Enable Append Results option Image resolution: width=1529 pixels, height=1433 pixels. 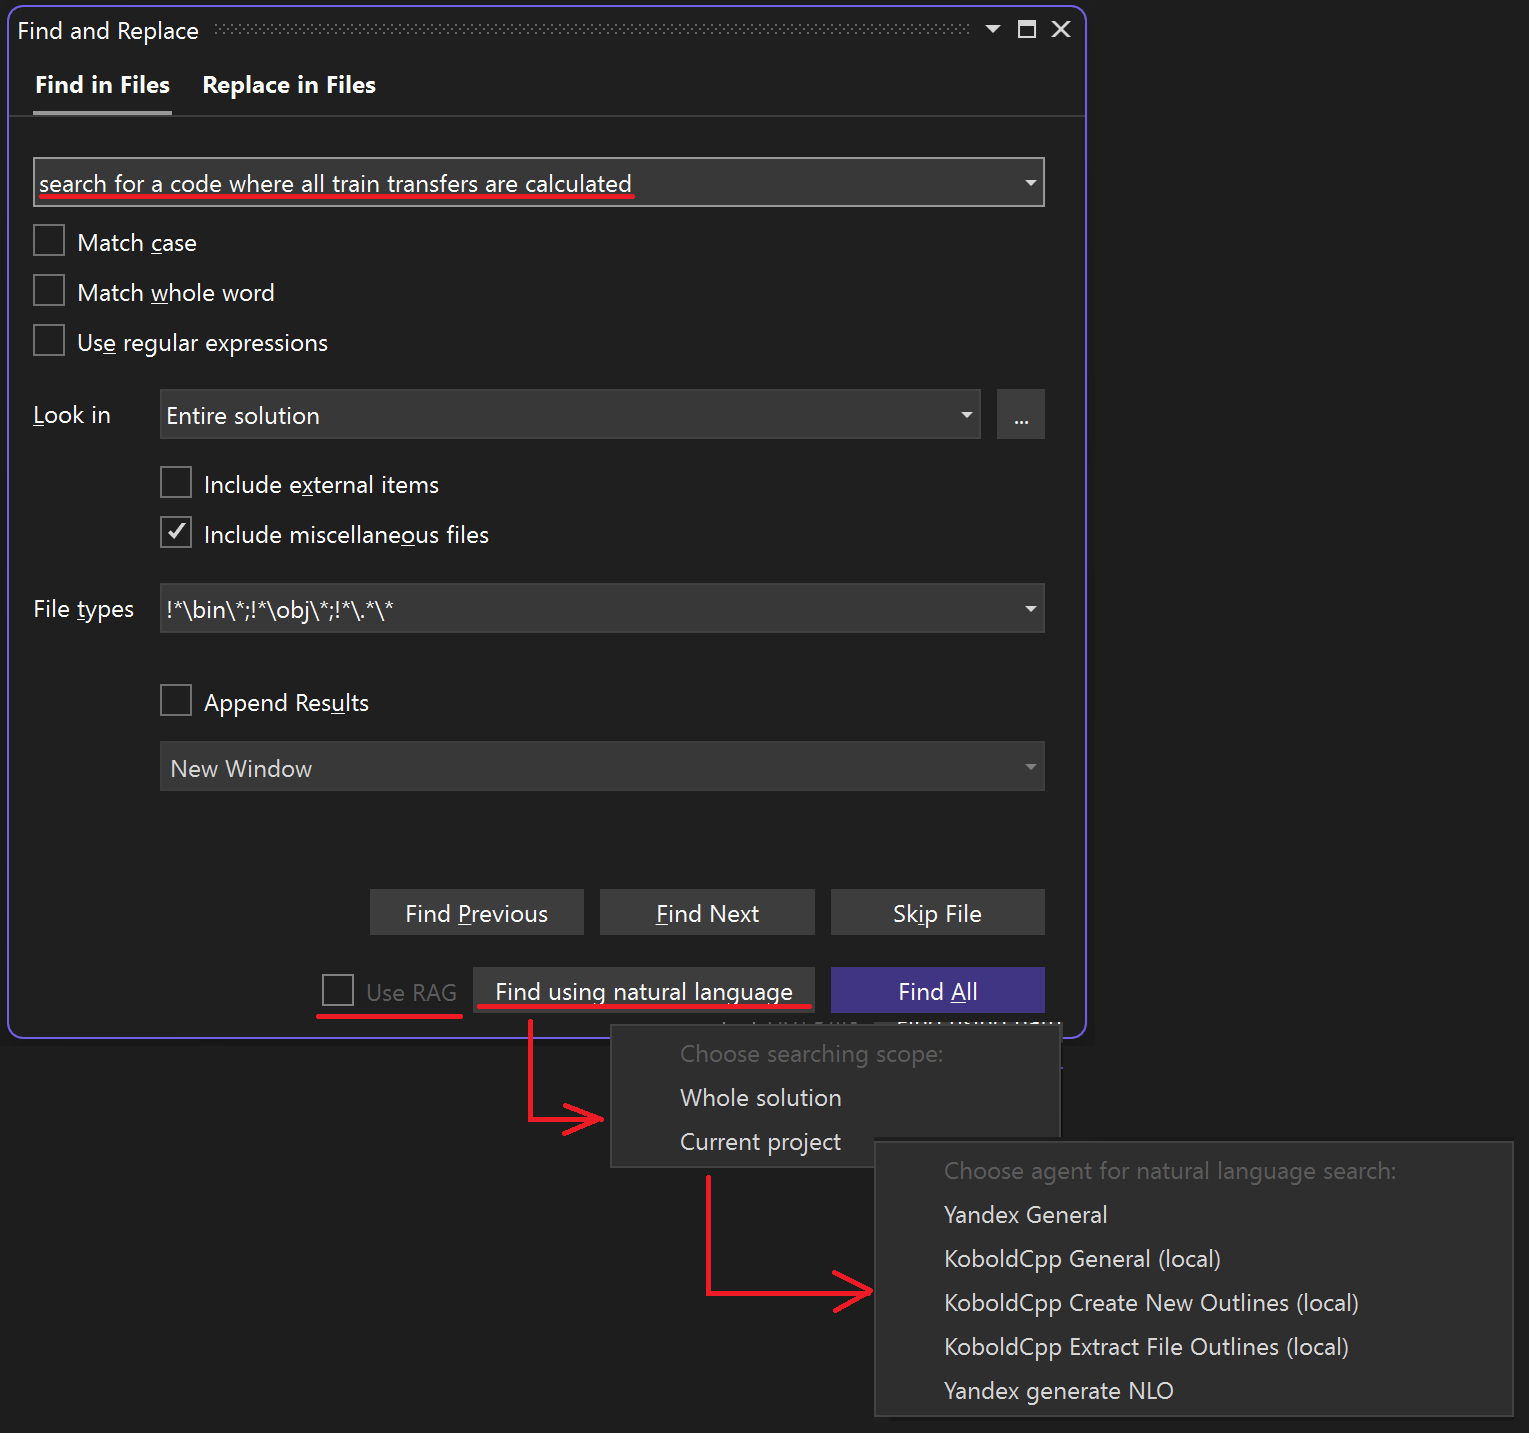[175, 700]
